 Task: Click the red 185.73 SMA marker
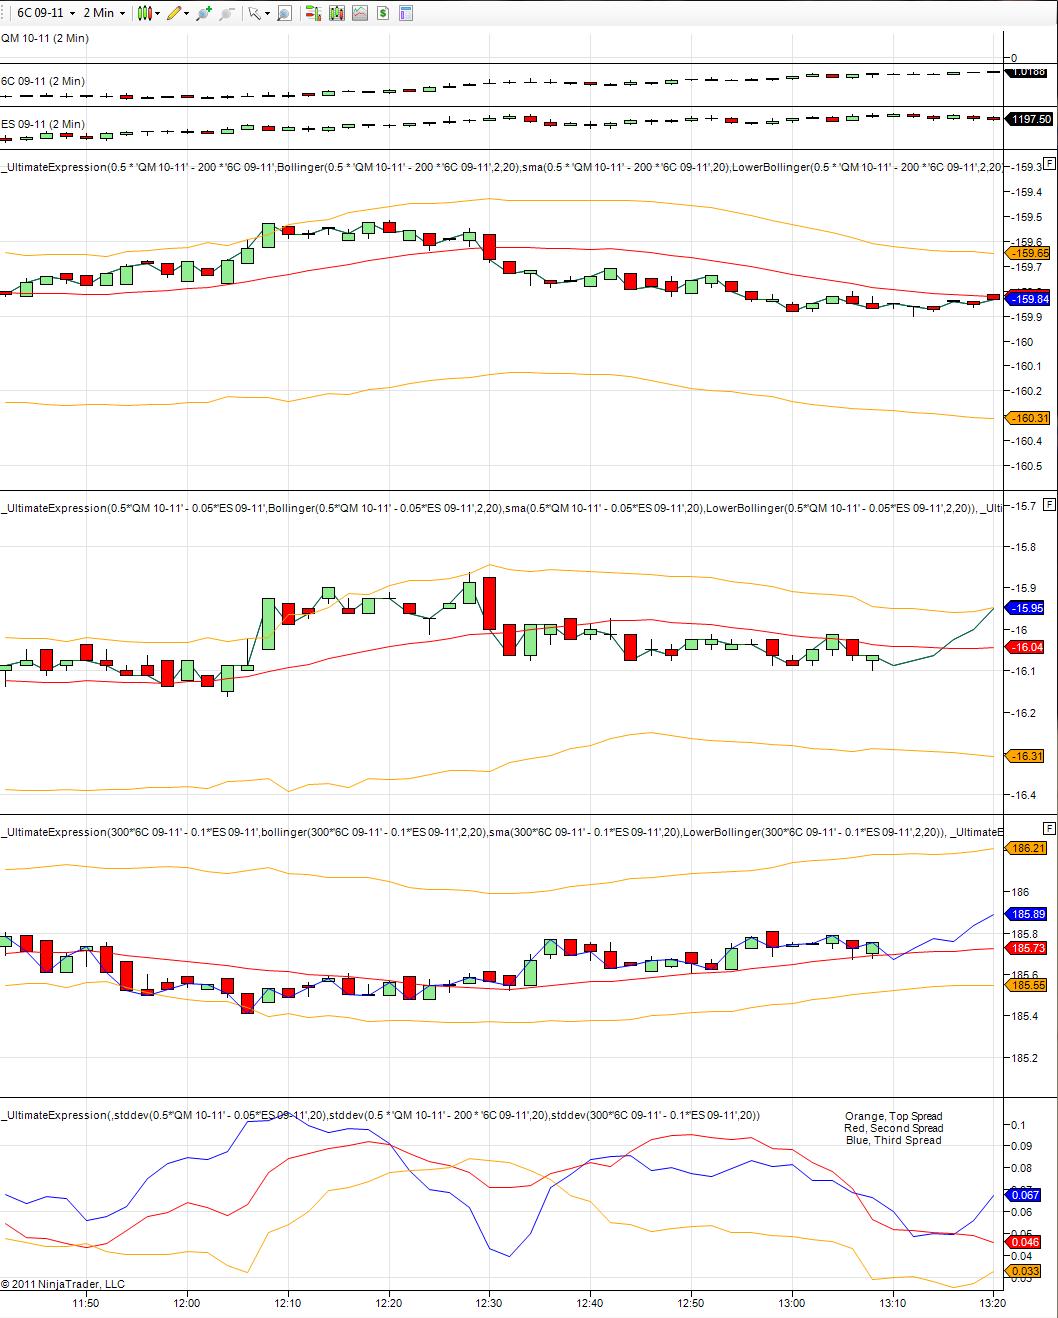click(1027, 948)
